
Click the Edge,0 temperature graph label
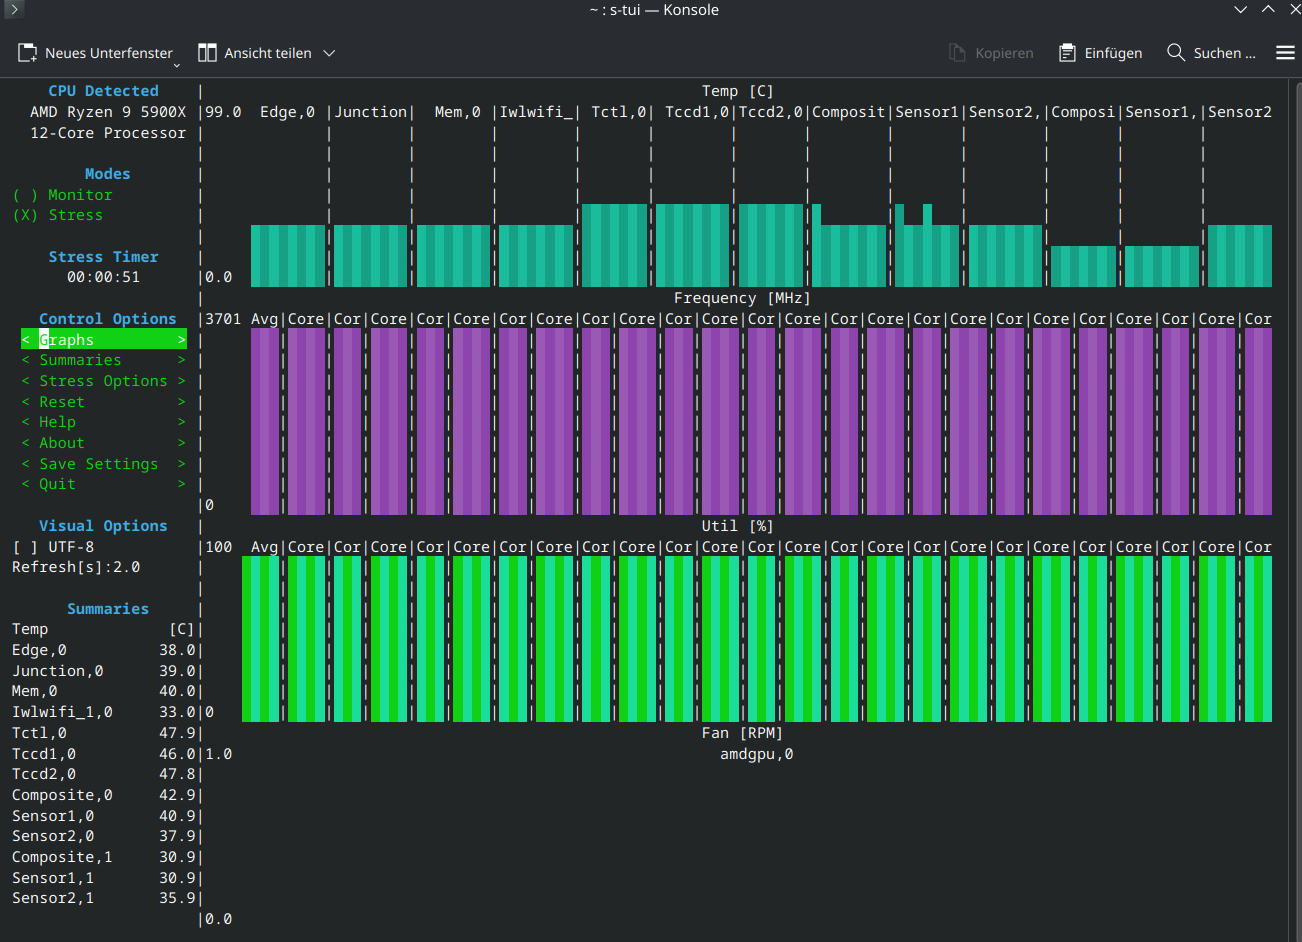[288, 112]
